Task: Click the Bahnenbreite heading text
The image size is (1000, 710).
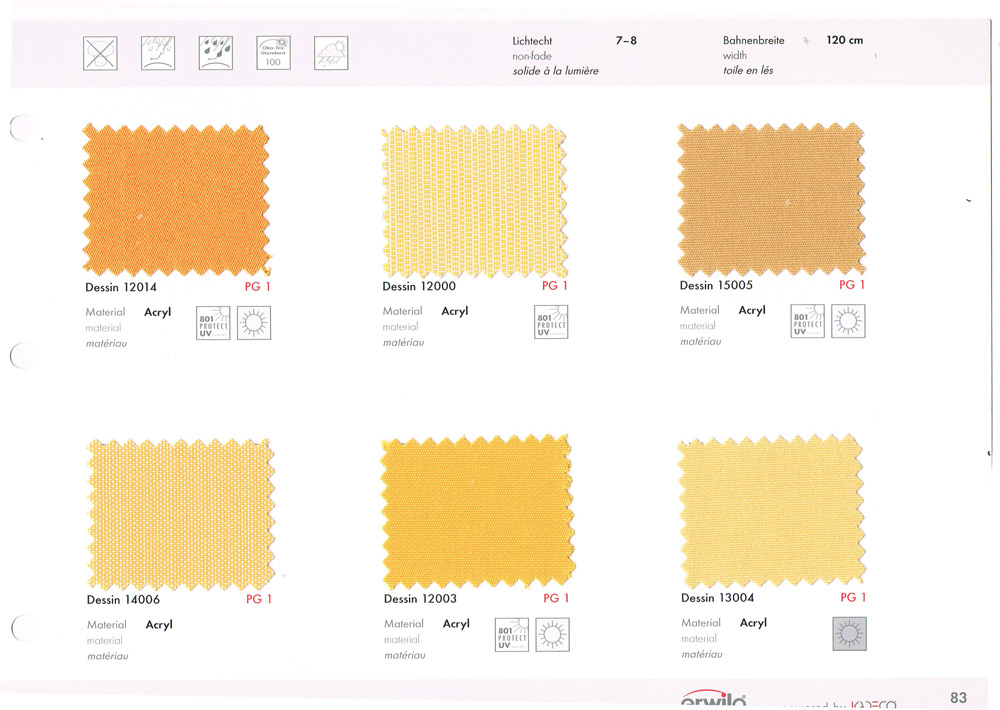Action: point(754,40)
